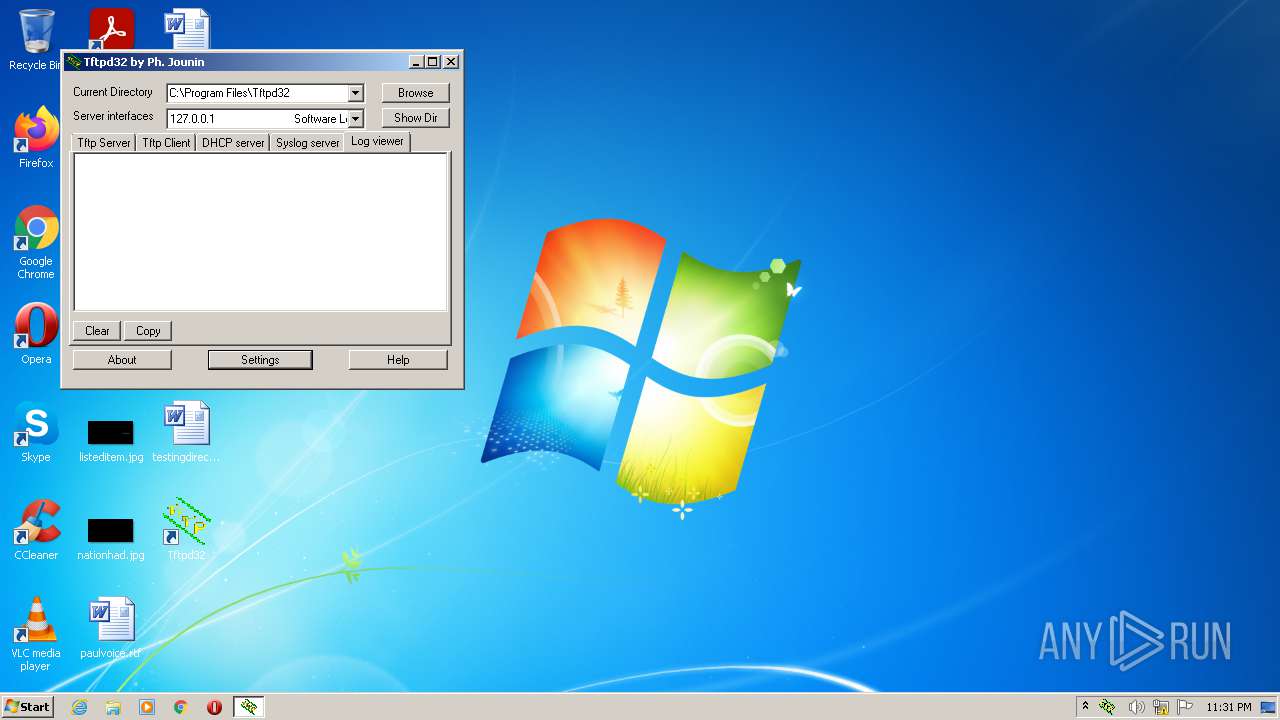Open the volume speaker tray icon
The height and width of the screenshot is (720, 1280).
tap(1136, 707)
